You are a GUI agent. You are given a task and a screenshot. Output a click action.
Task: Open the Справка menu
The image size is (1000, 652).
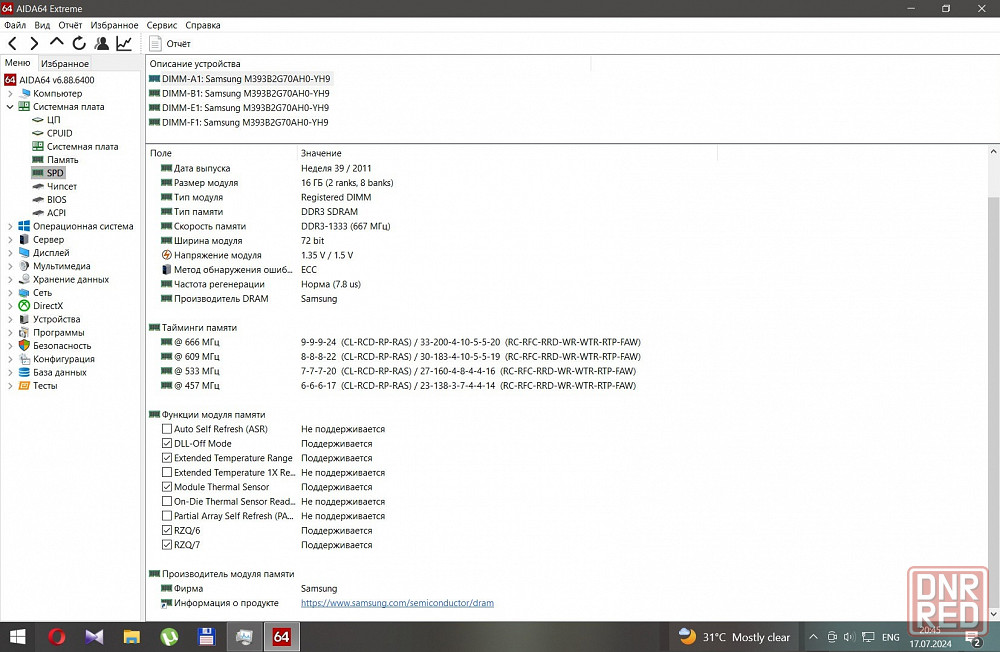coord(203,26)
